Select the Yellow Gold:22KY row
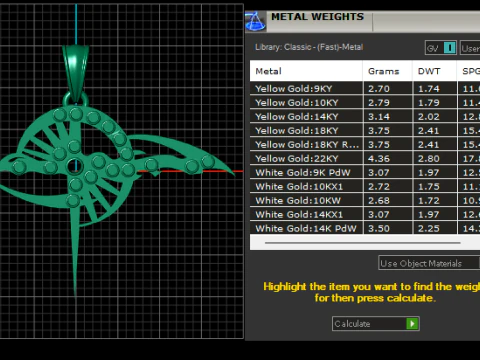Viewport: 480px width, 360px height. click(365, 159)
